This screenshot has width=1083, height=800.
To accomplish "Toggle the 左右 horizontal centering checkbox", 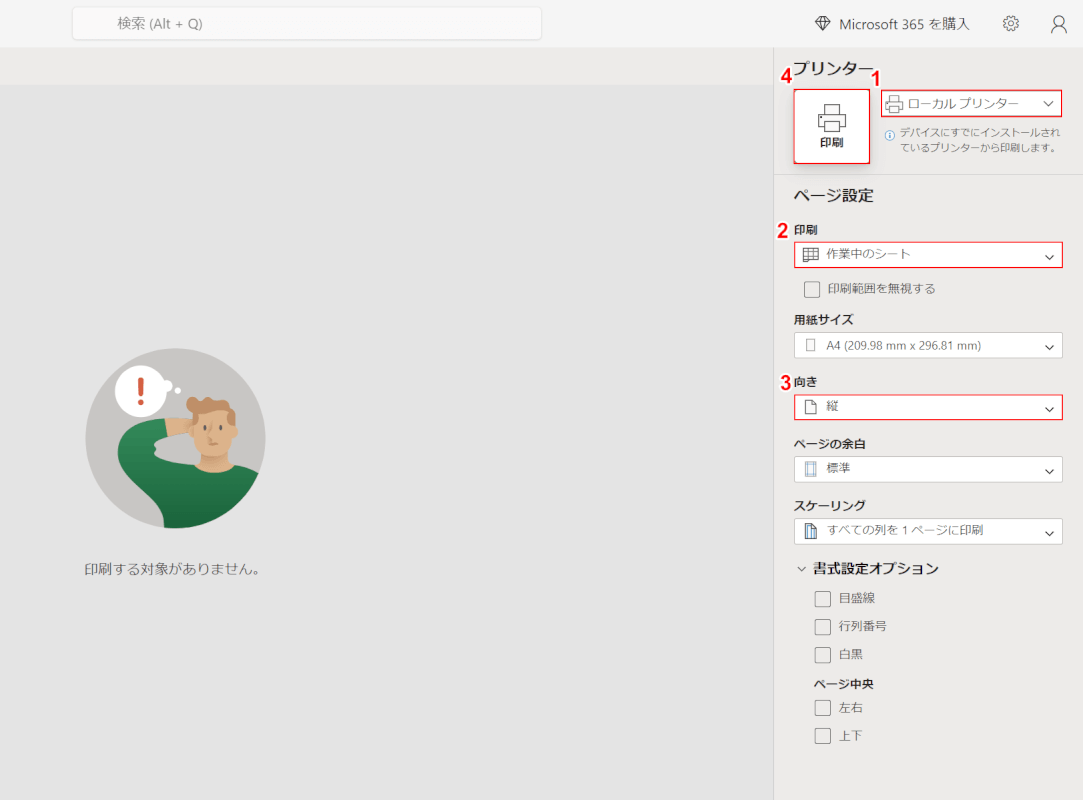I will 823,708.
